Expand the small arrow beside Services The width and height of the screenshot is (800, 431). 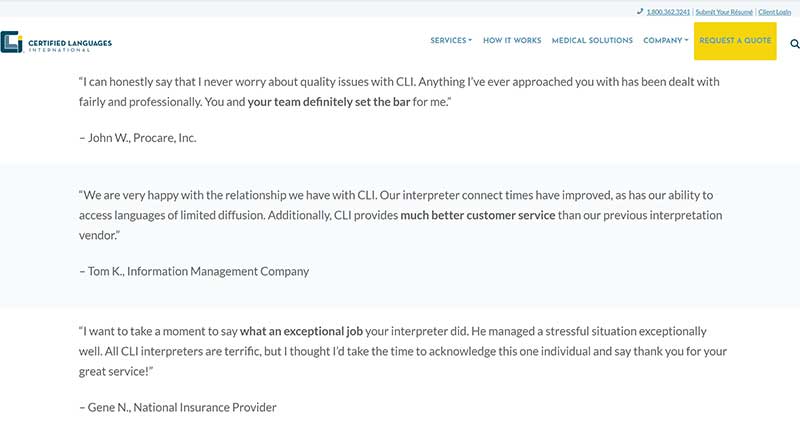pos(470,41)
